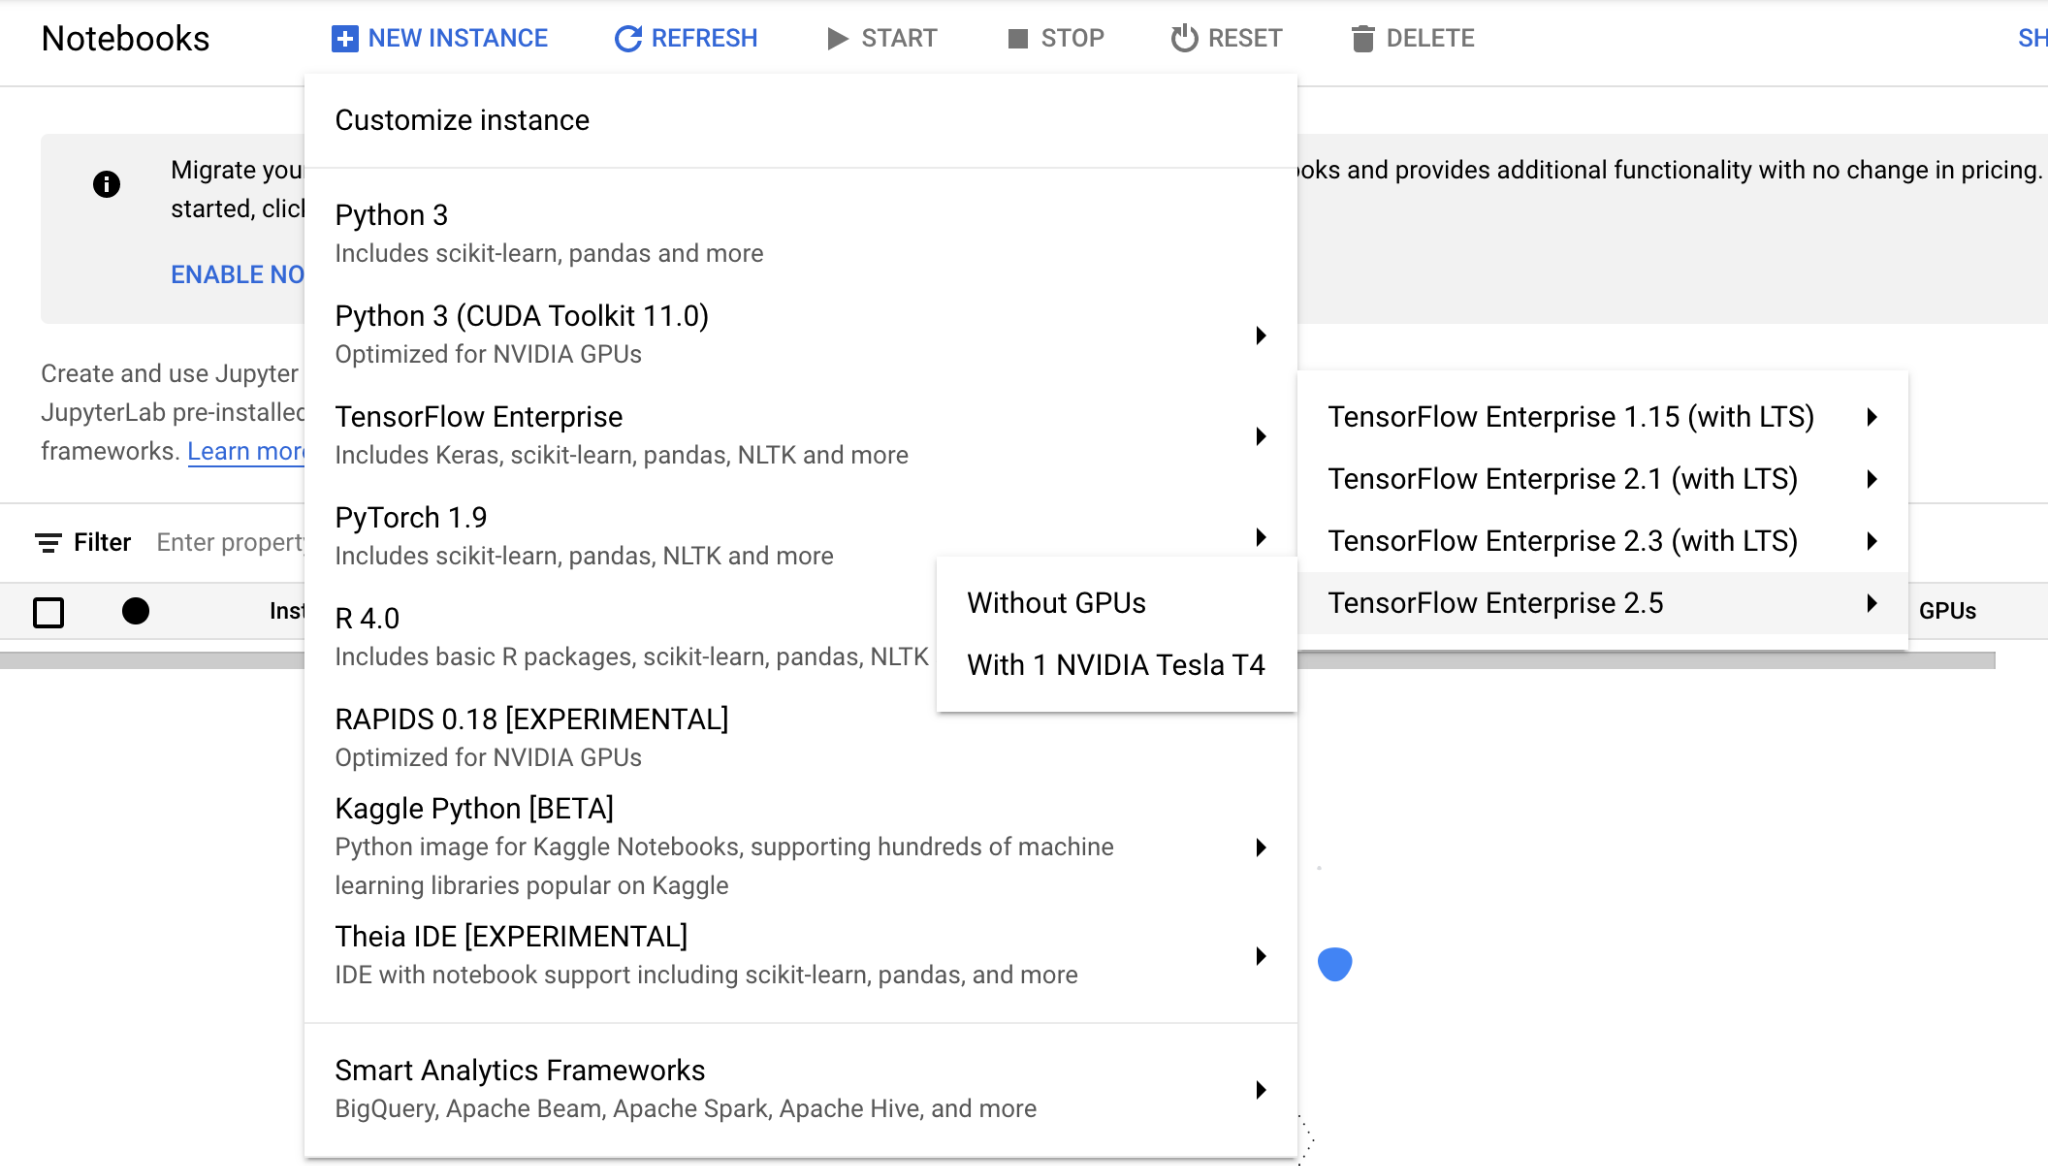Choose Without GPUs option
The width and height of the screenshot is (2048, 1166).
coord(1116,603)
